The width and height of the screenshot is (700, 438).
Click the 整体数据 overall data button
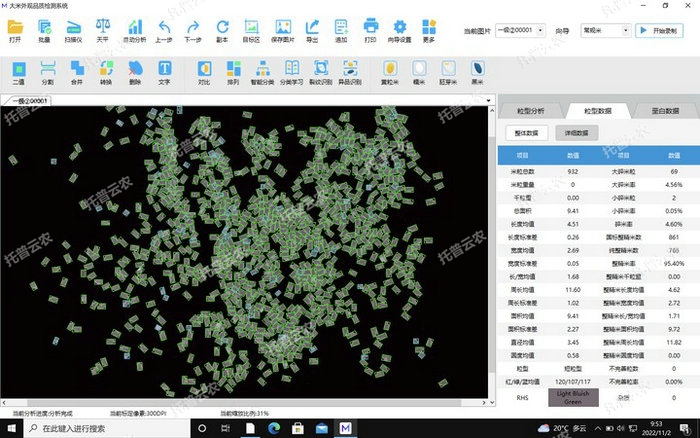[525, 132]
